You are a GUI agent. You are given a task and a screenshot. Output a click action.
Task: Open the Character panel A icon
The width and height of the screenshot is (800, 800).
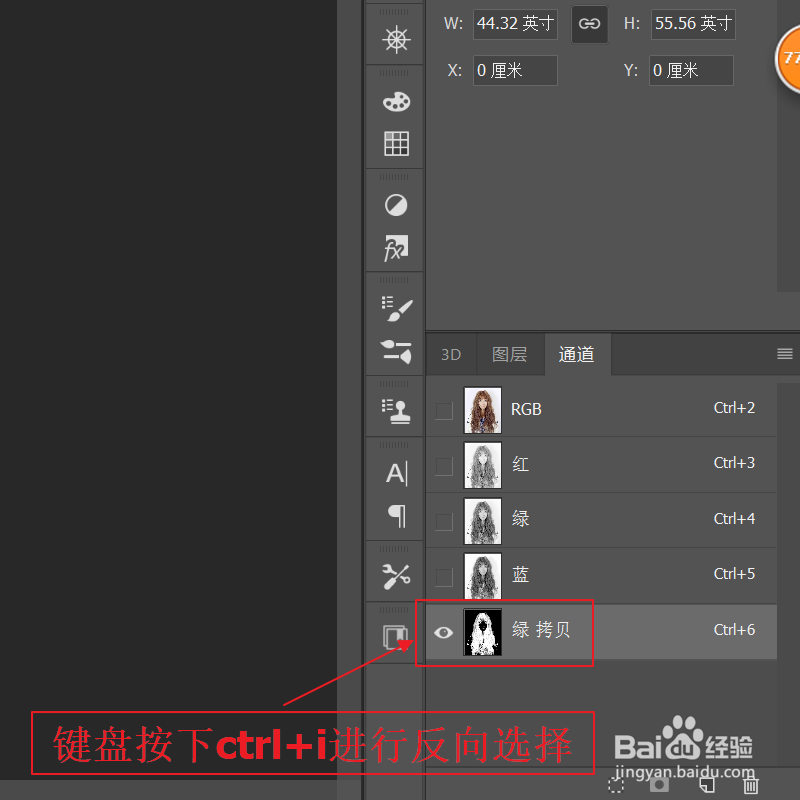pos(396,473)
